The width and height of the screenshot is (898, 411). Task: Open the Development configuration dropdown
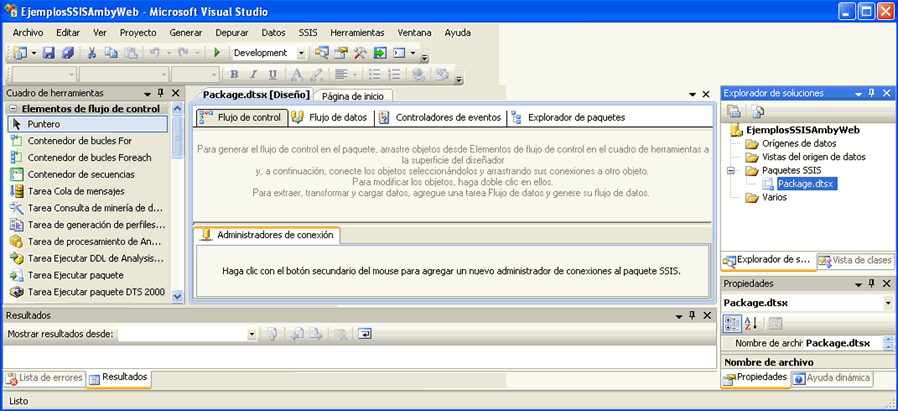tap(301, 53)
